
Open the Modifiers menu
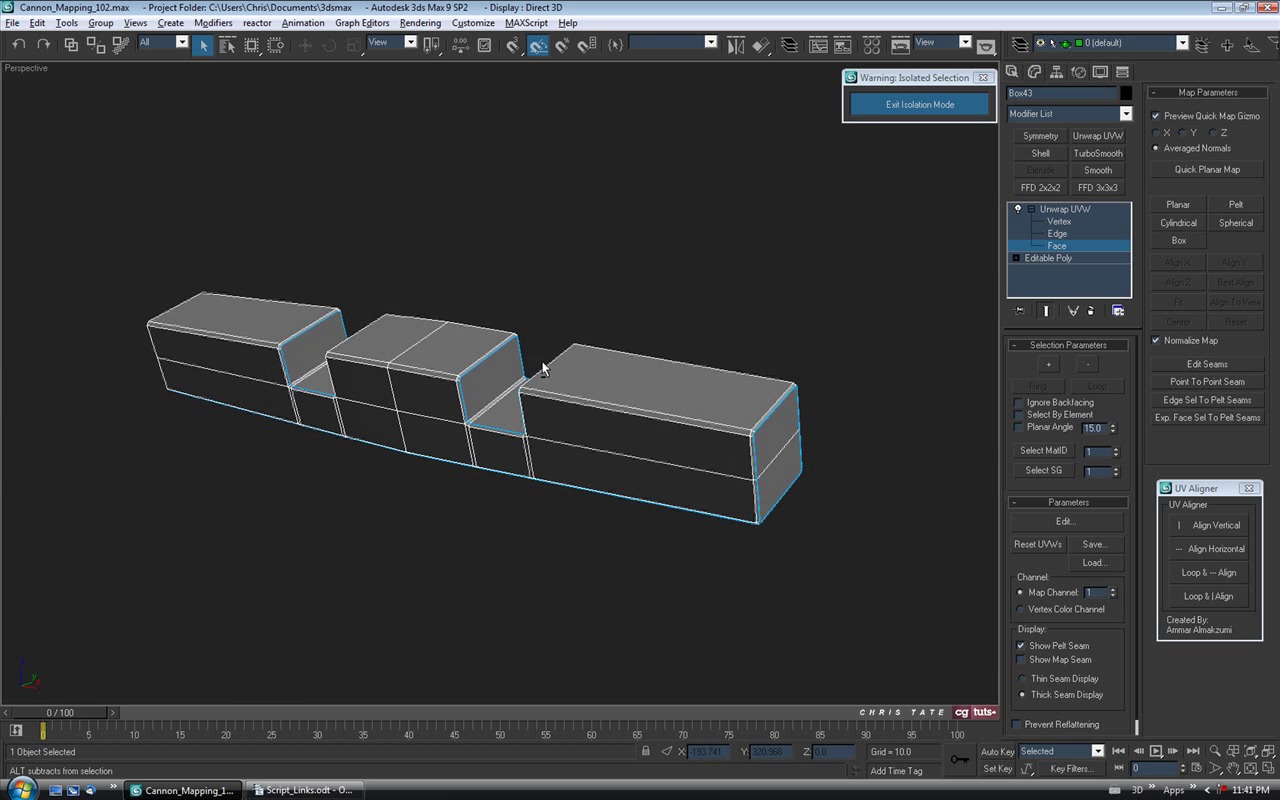(x=213, y=23)
